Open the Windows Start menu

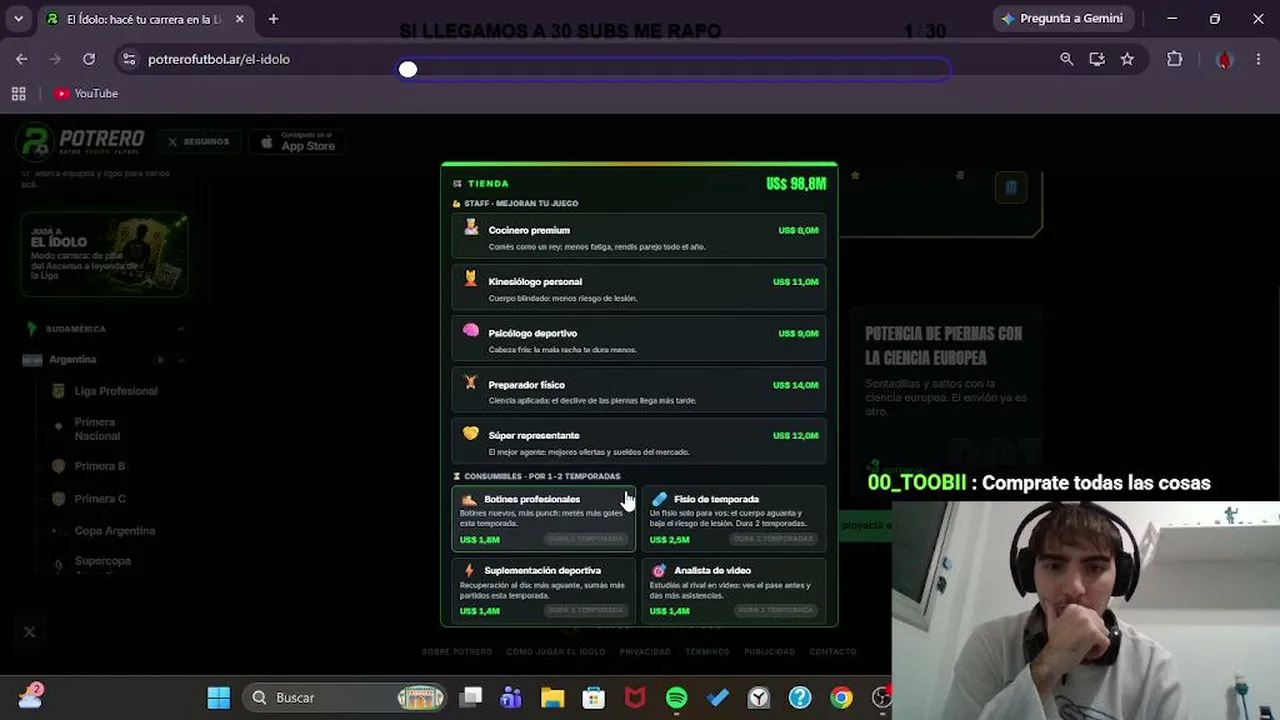click(x=218, y=697)
